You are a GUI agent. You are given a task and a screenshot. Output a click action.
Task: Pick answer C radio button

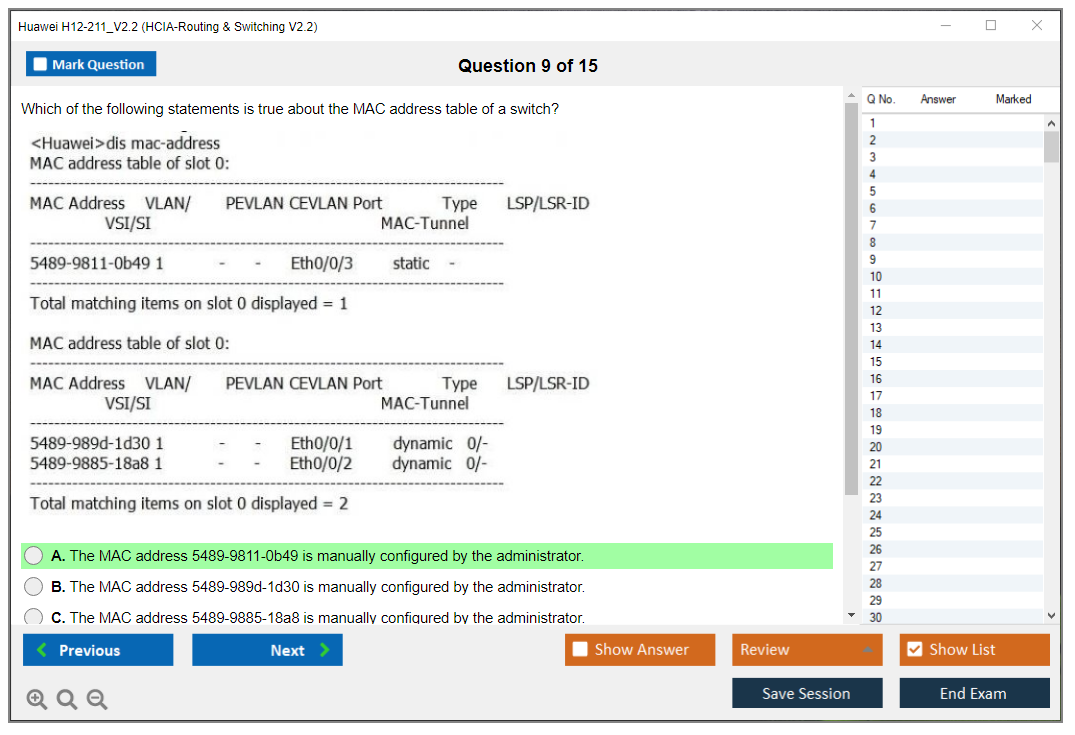(34, 617)
